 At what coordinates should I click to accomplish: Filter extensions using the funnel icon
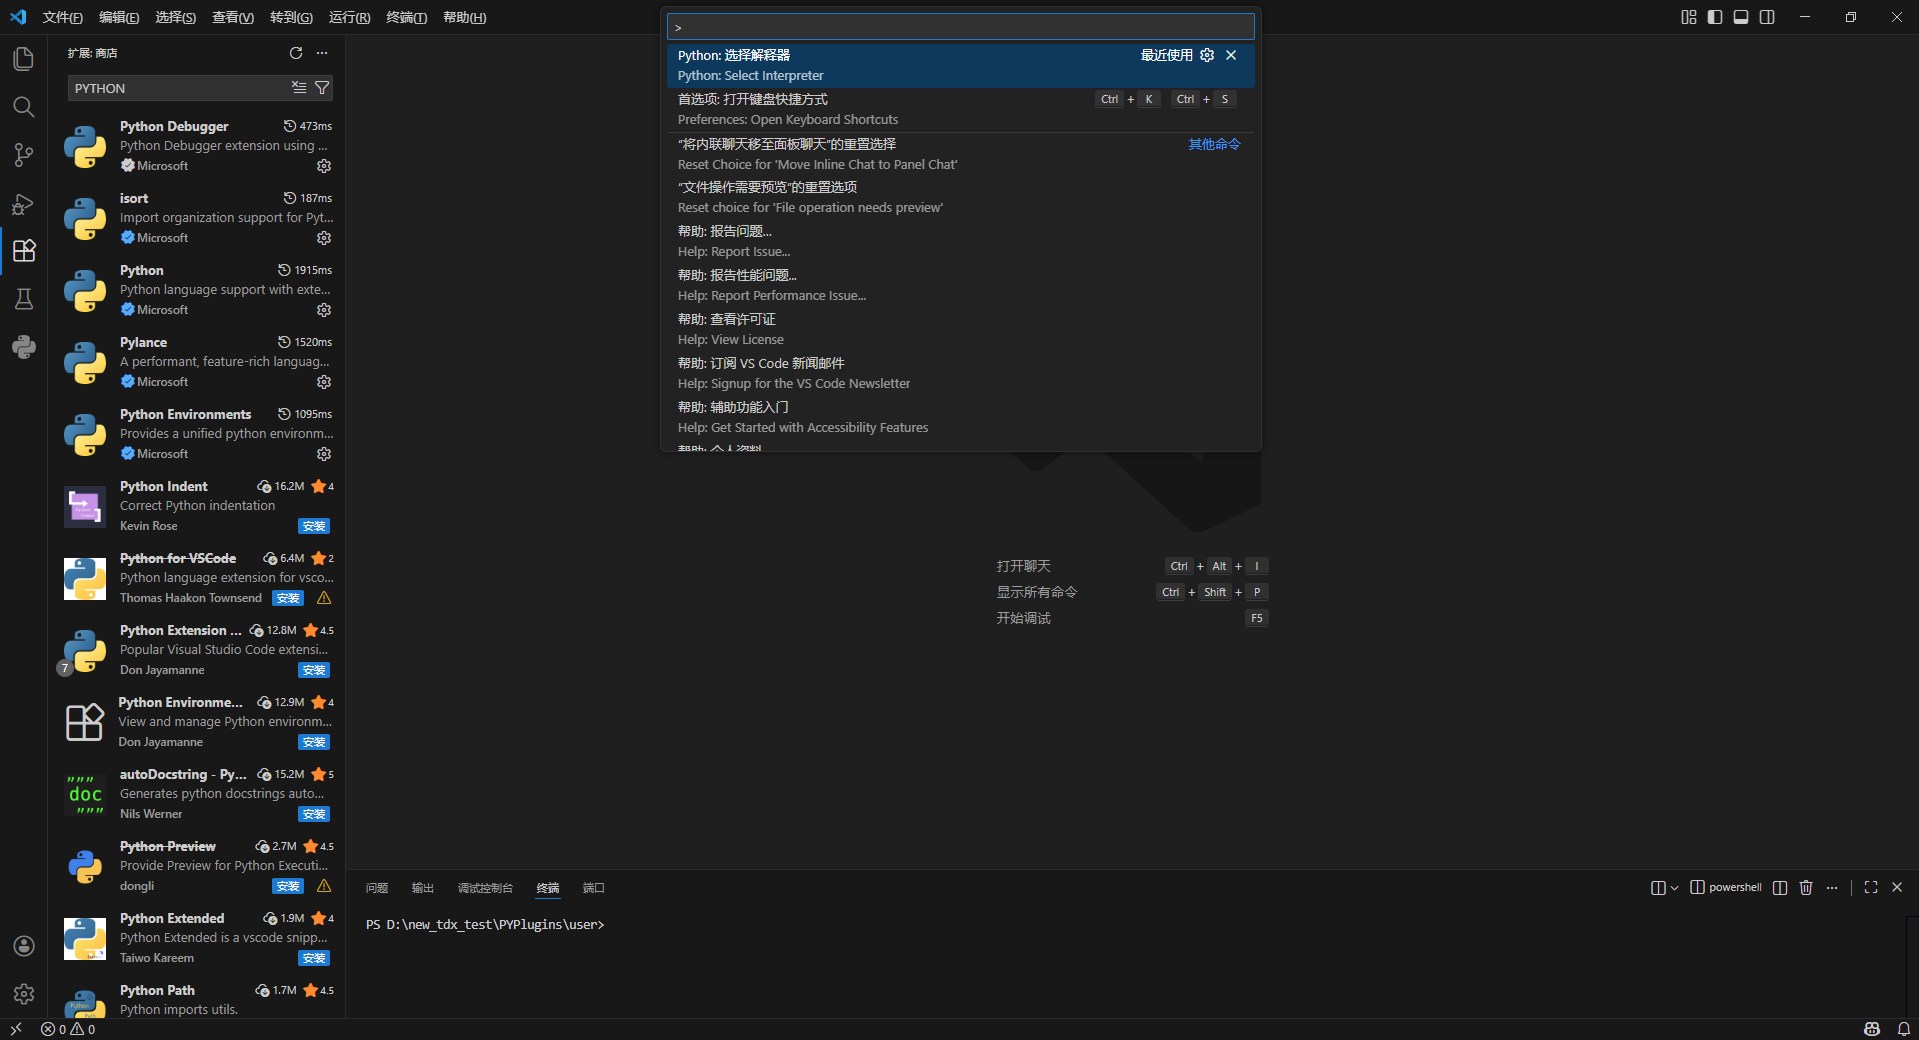[x=322, y=88]
